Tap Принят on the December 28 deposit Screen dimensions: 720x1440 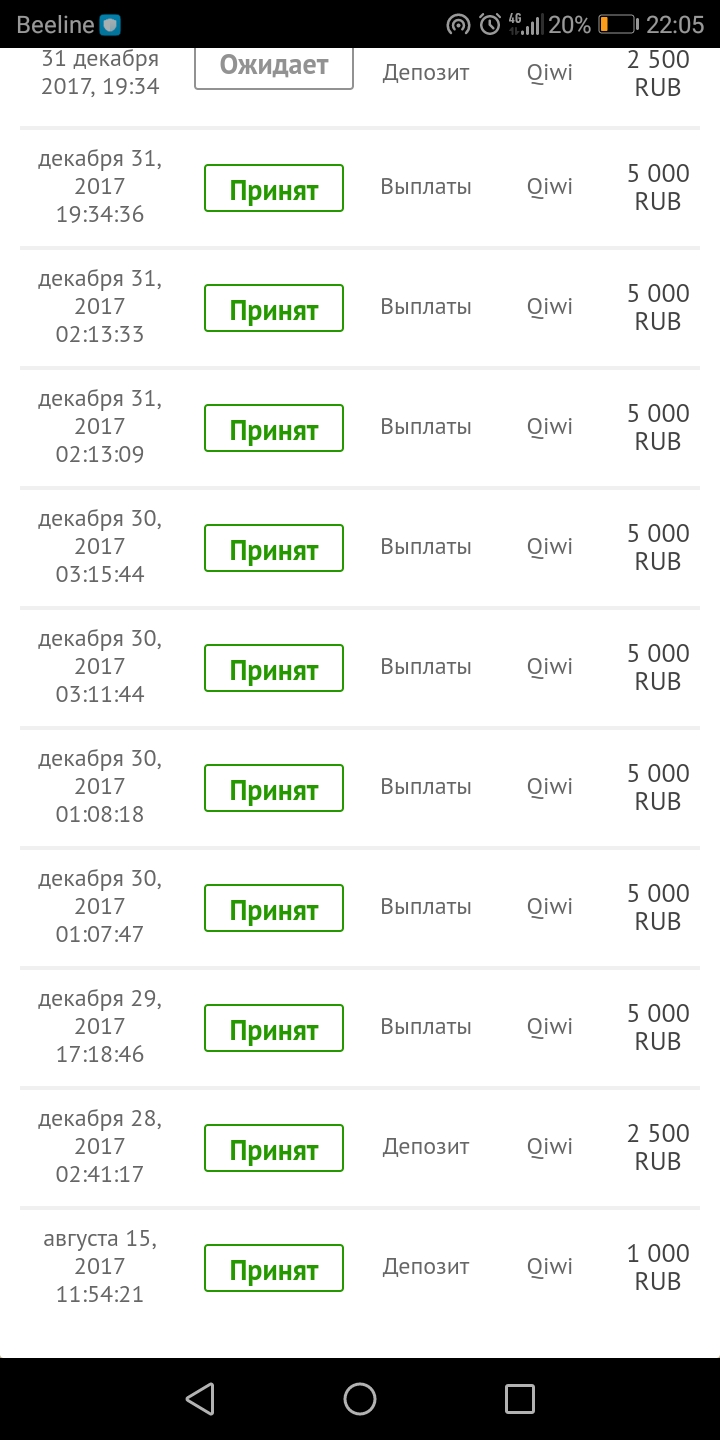[x=274, y=1148]
